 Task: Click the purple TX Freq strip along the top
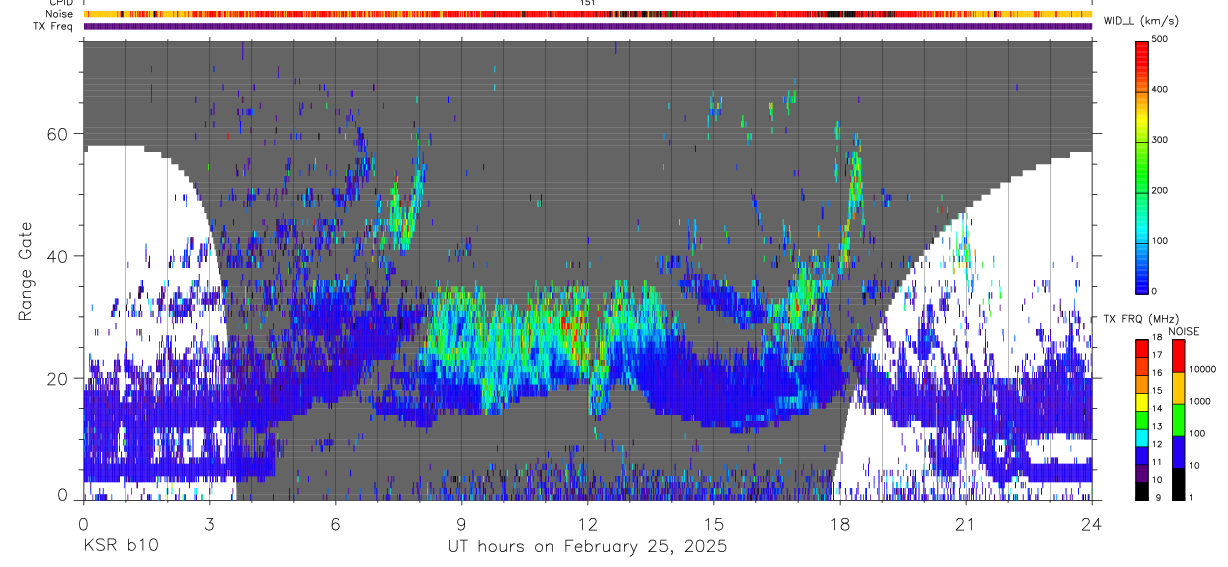tap(587, 26)
